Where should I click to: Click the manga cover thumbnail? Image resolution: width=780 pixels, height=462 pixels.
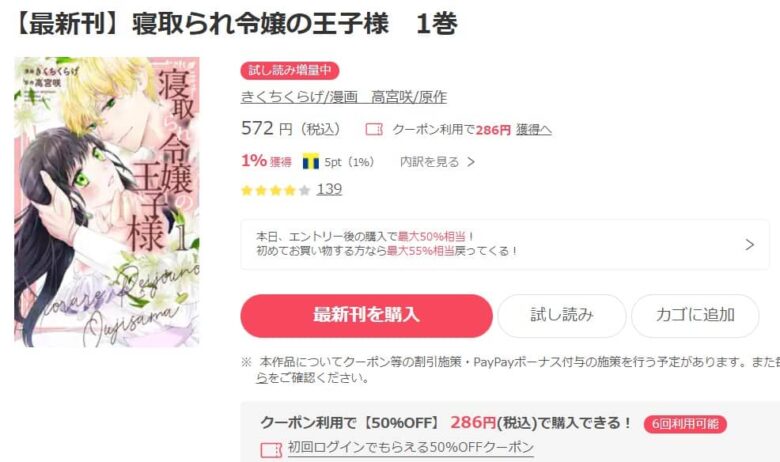(x=107, y=201)
